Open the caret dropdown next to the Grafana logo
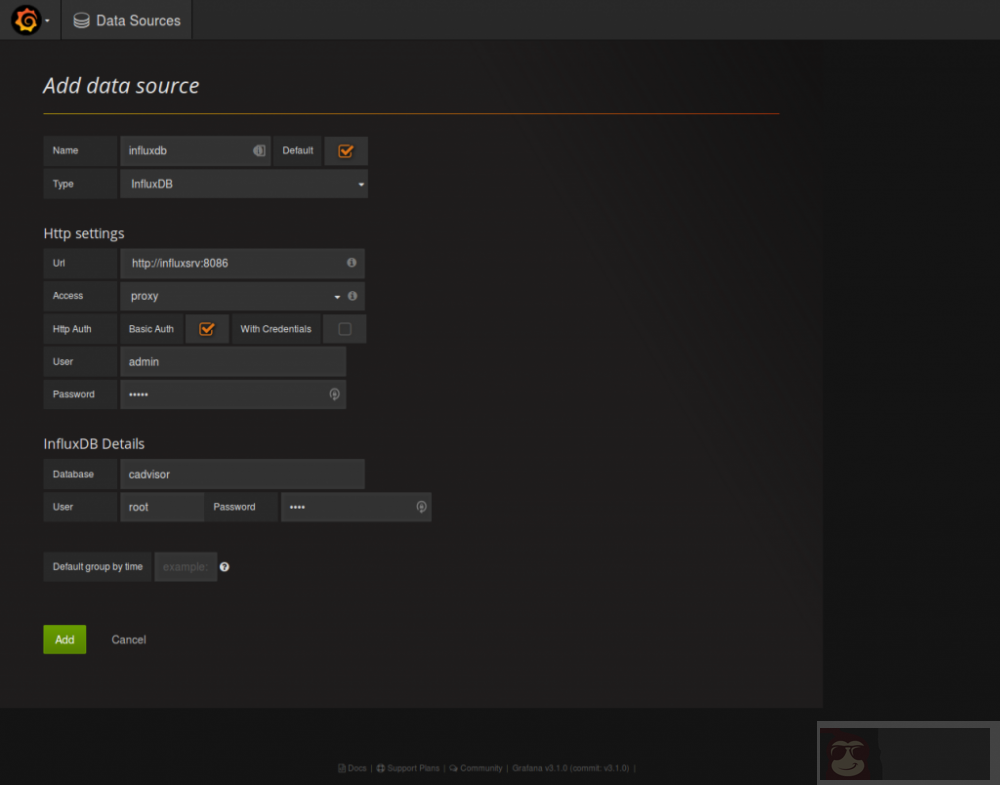This screenshot has width=1000, height=785. coord(46,20)
